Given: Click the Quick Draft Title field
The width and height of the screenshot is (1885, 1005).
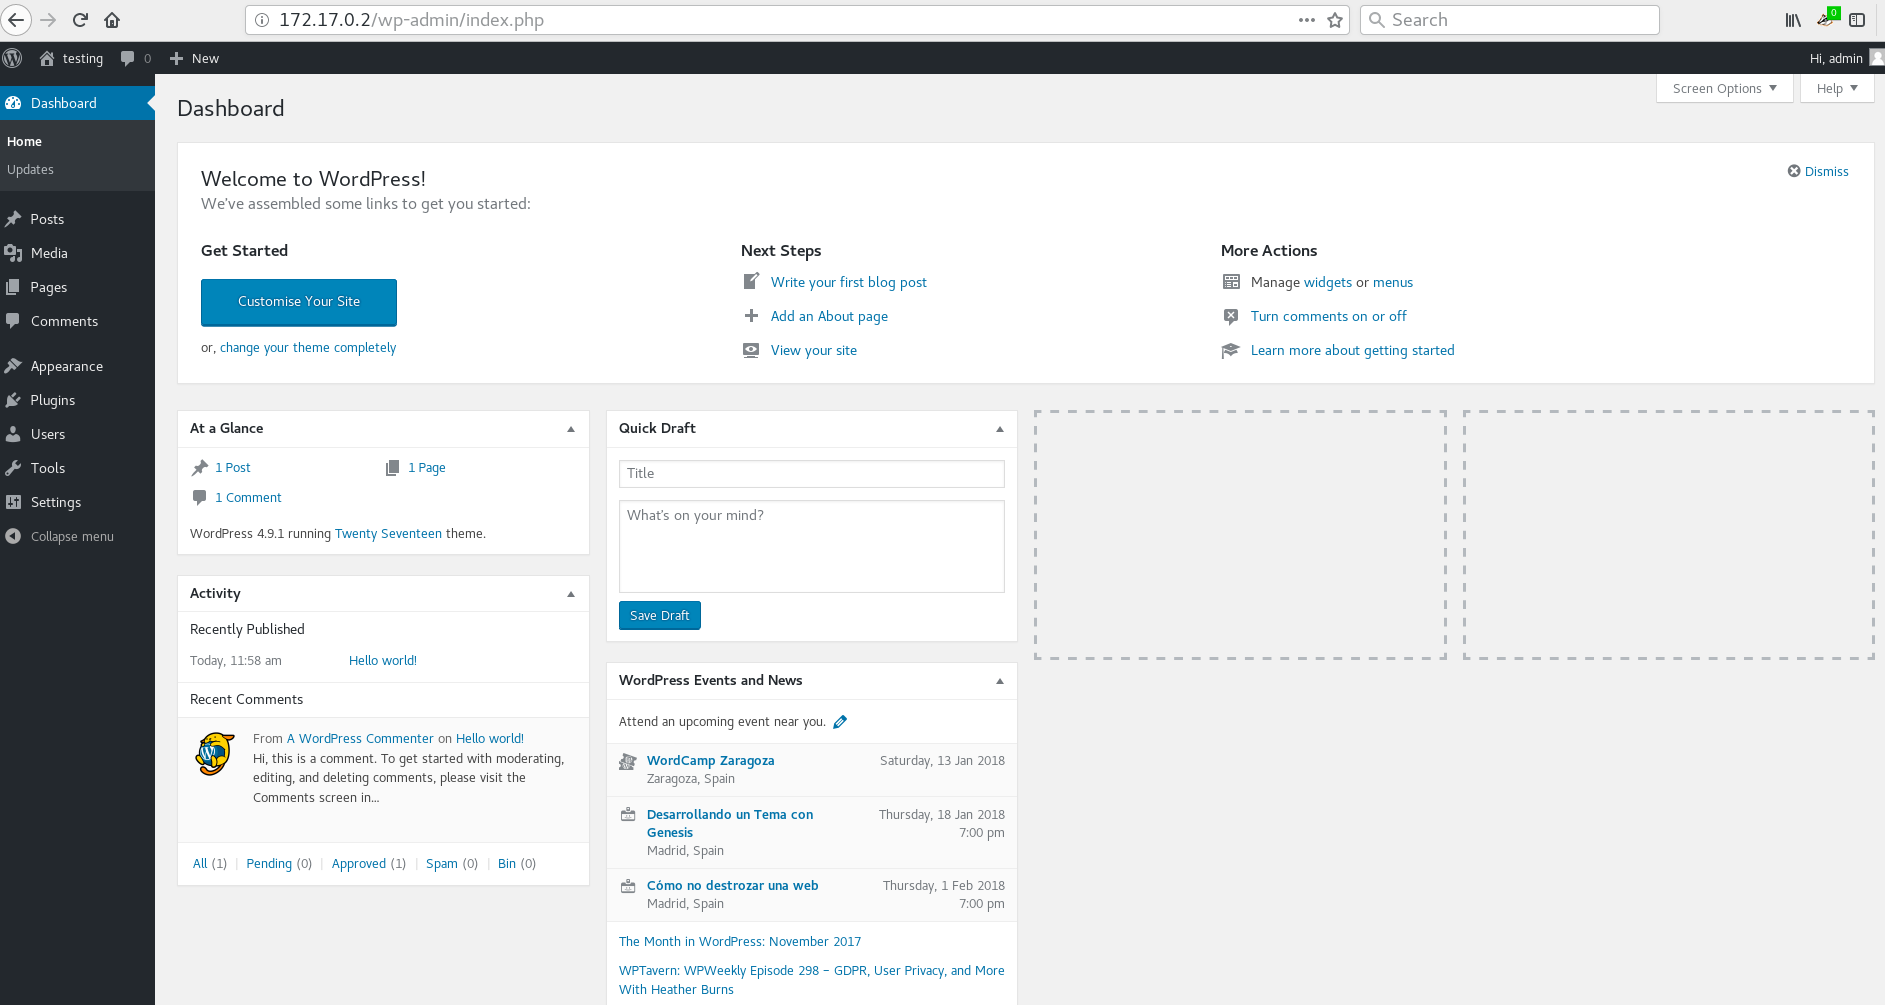Looking at the screenshot, I should [811, 473].
